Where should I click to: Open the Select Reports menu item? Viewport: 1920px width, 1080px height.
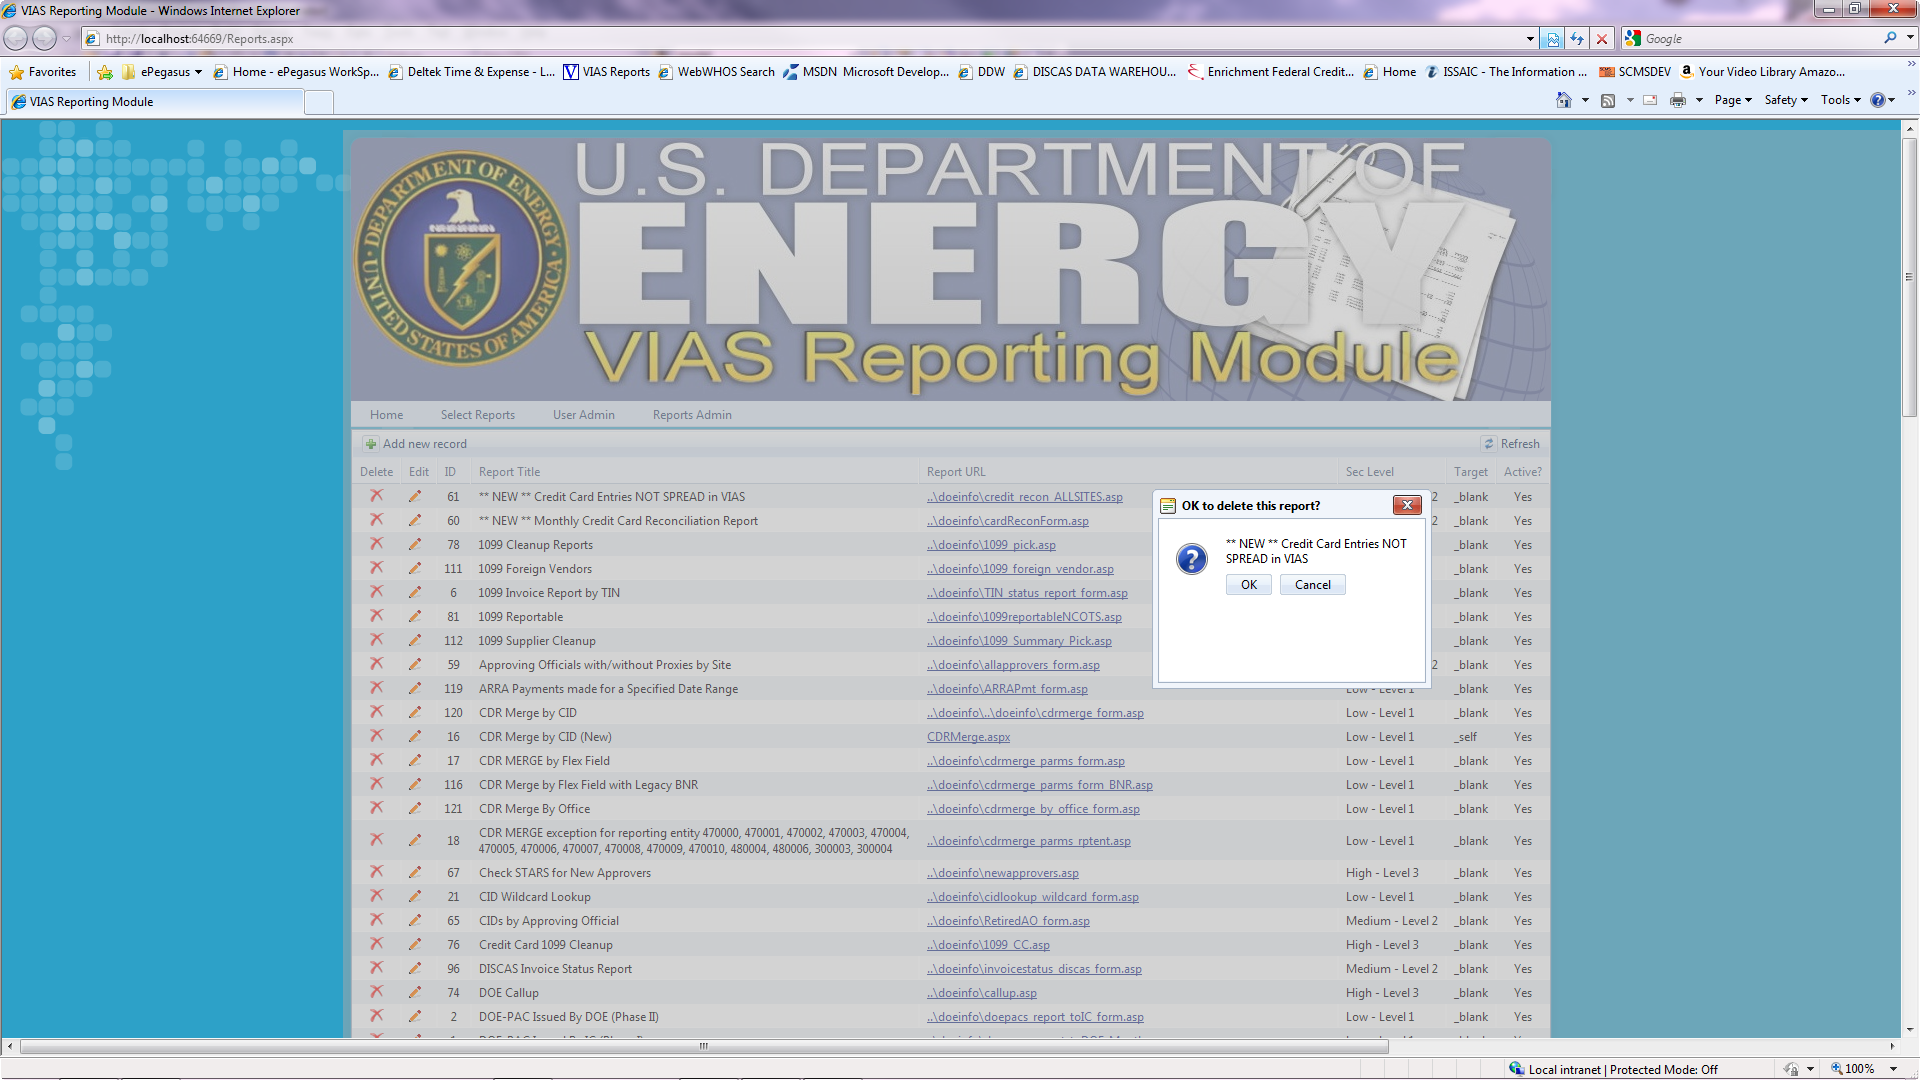tap(477, 415)
